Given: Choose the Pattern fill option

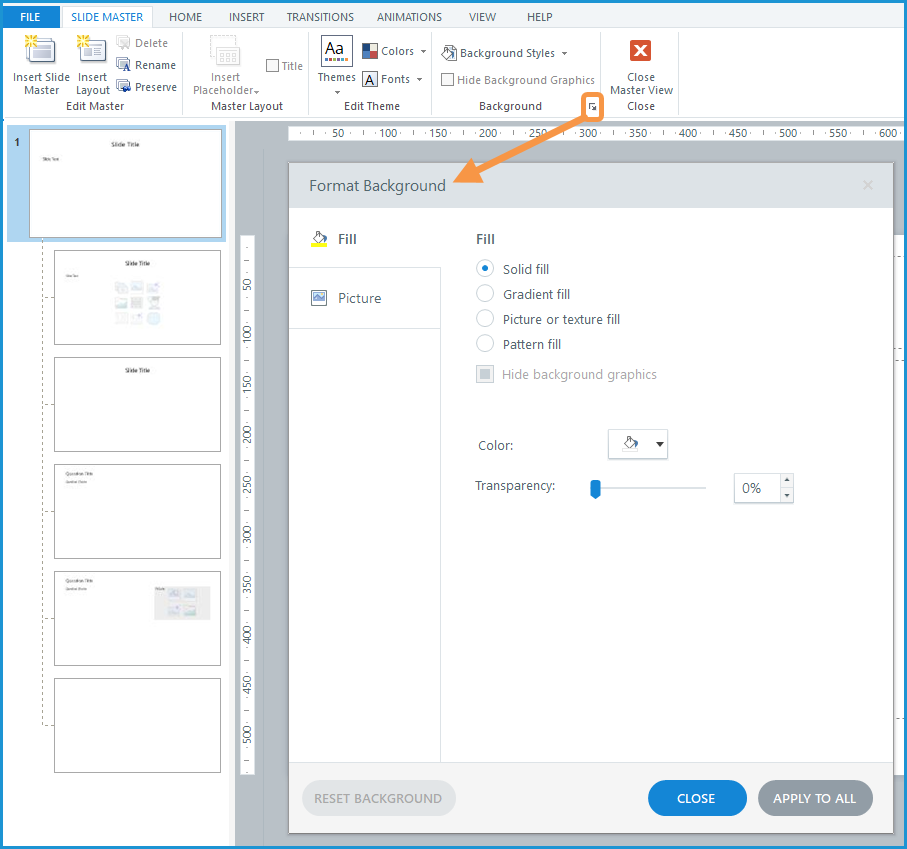Looking at the screenshot, I should click(485, 344).
